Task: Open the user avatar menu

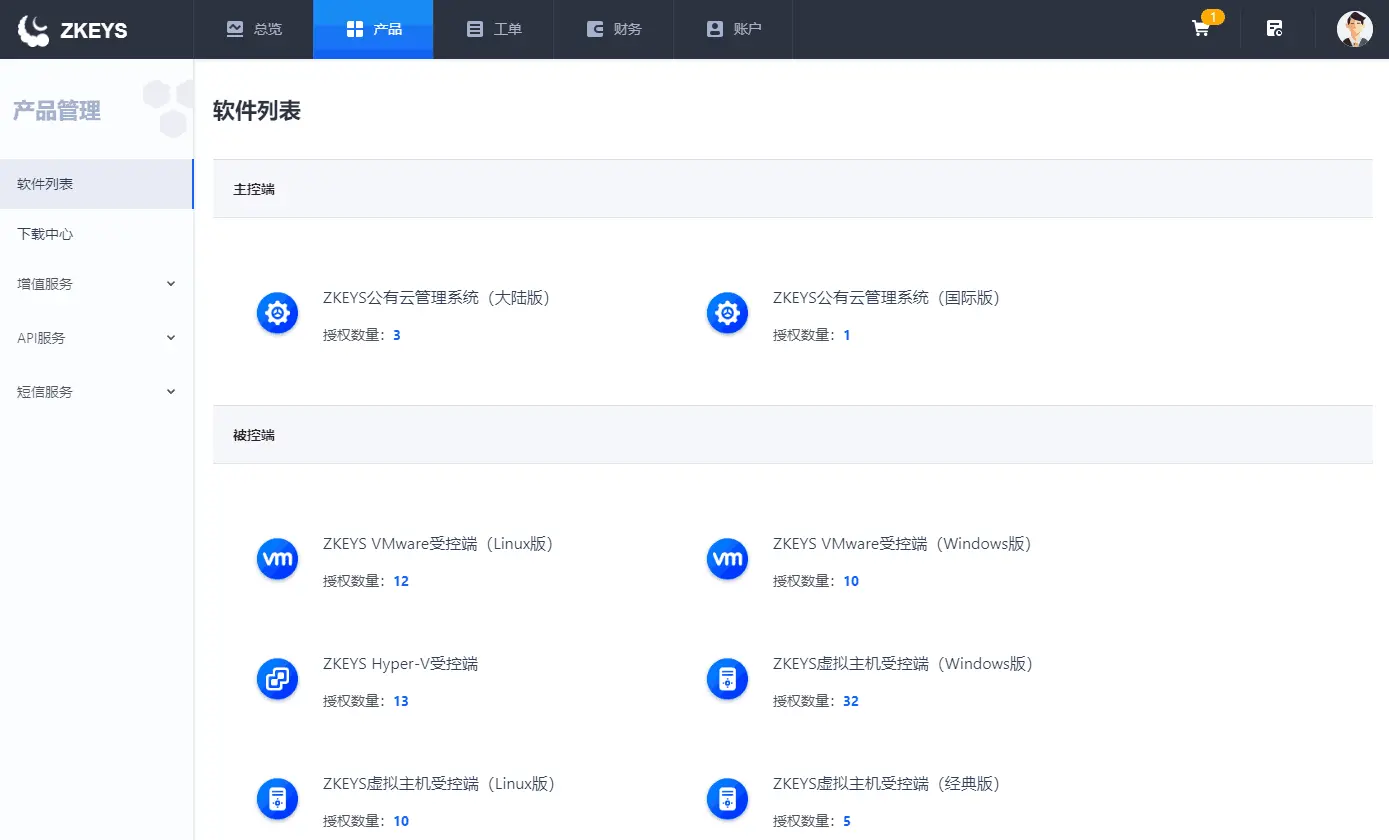Action: pos(1354,29)
